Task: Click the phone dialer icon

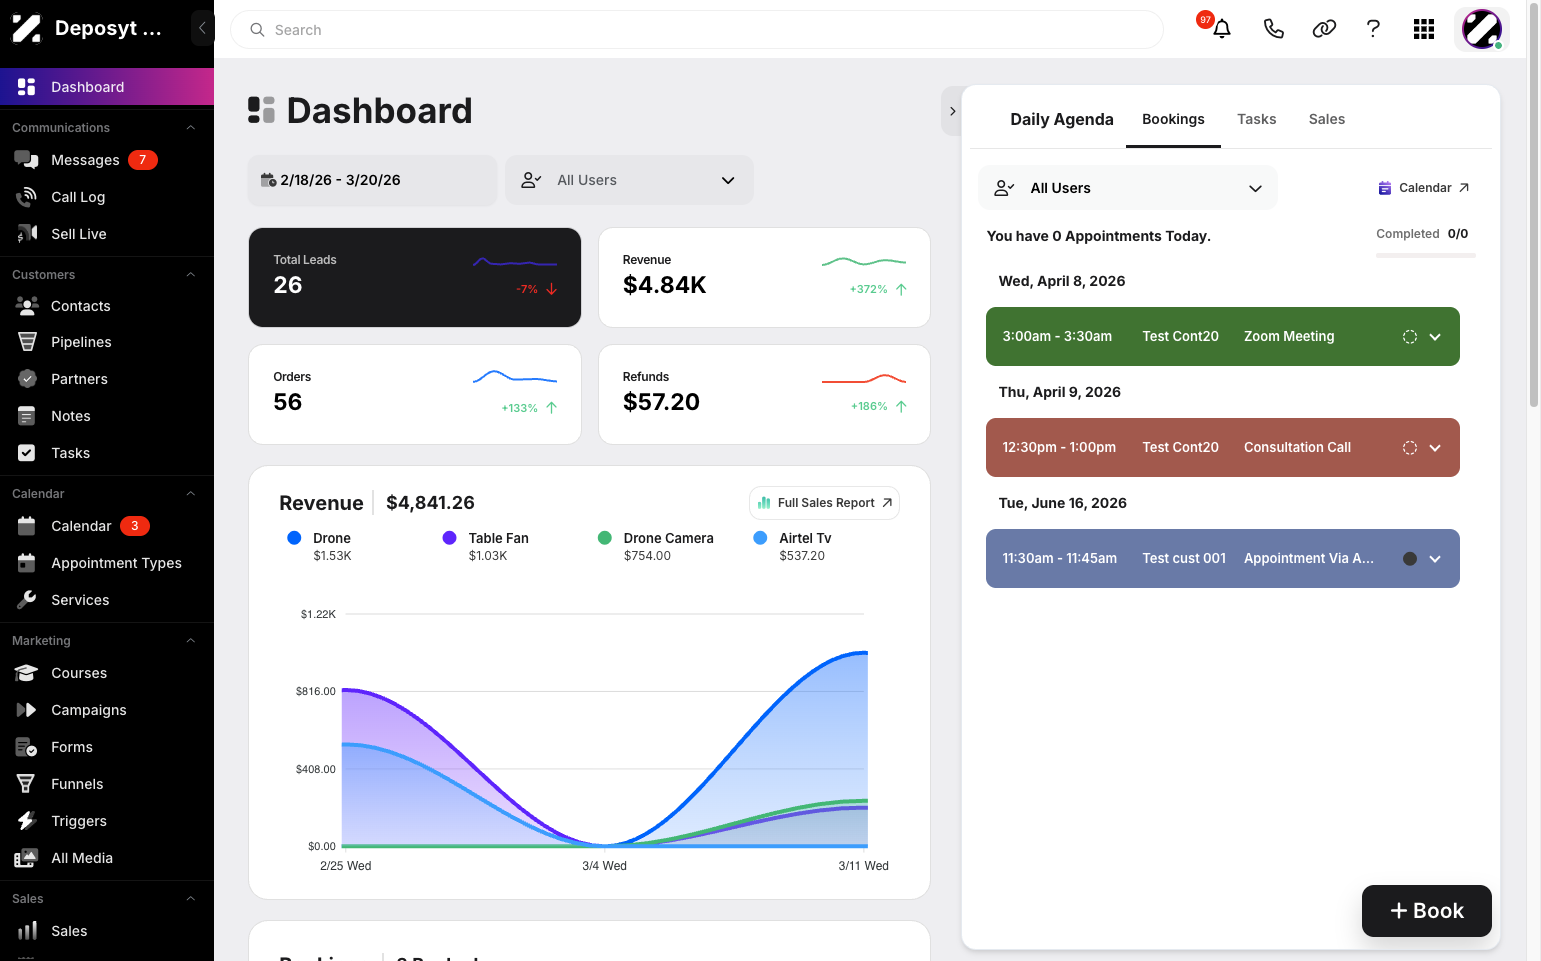Action: click(x=1273, y=29)
